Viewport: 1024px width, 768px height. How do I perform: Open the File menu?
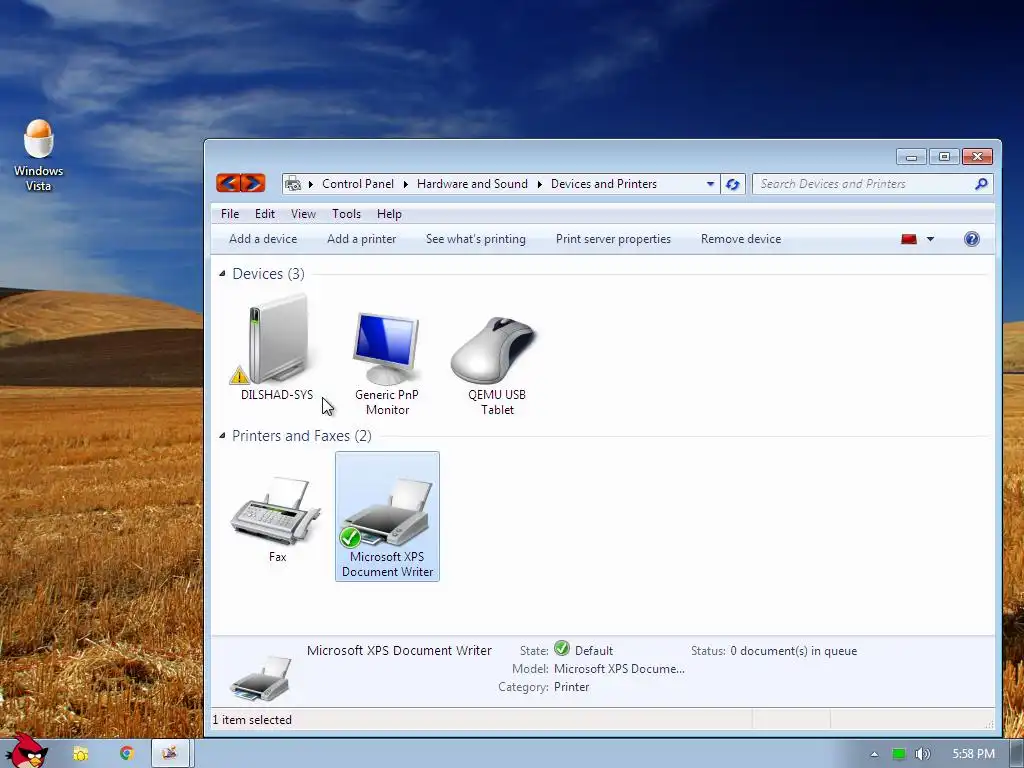coord(230,214)
